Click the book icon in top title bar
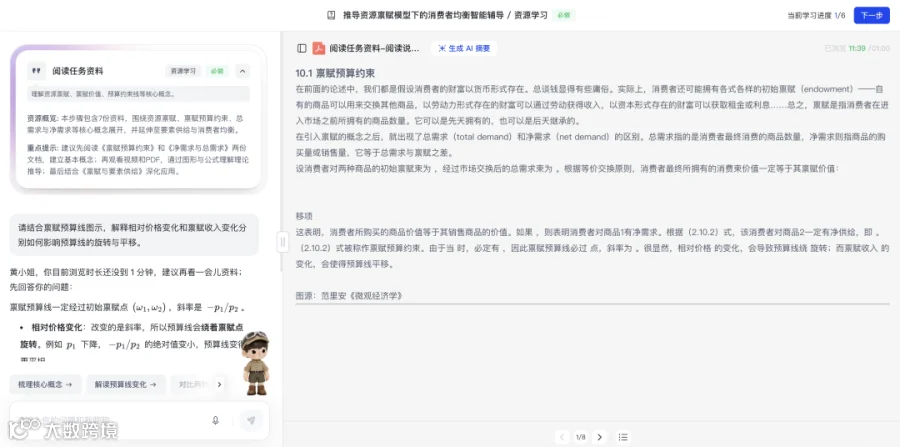 point(331,15)
